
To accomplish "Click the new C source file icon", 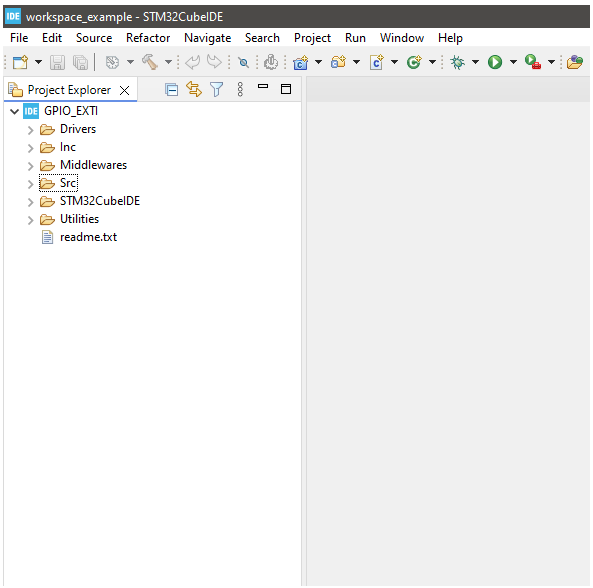I will click(377, 62).
